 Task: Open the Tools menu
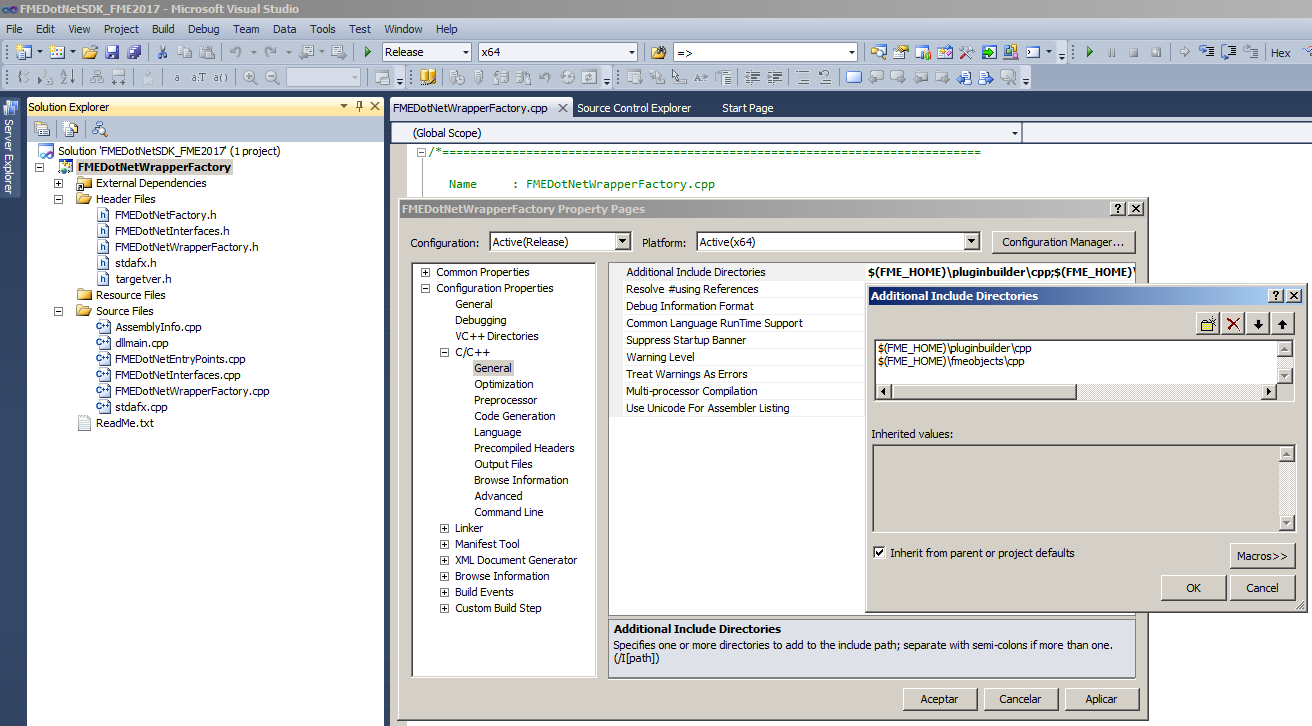[323, 29]
